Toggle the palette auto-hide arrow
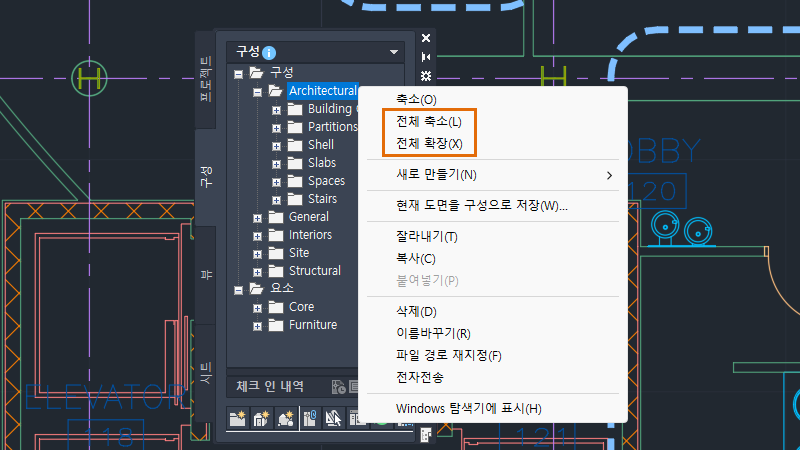Screen dimensions: 800x450 [426, 57]
